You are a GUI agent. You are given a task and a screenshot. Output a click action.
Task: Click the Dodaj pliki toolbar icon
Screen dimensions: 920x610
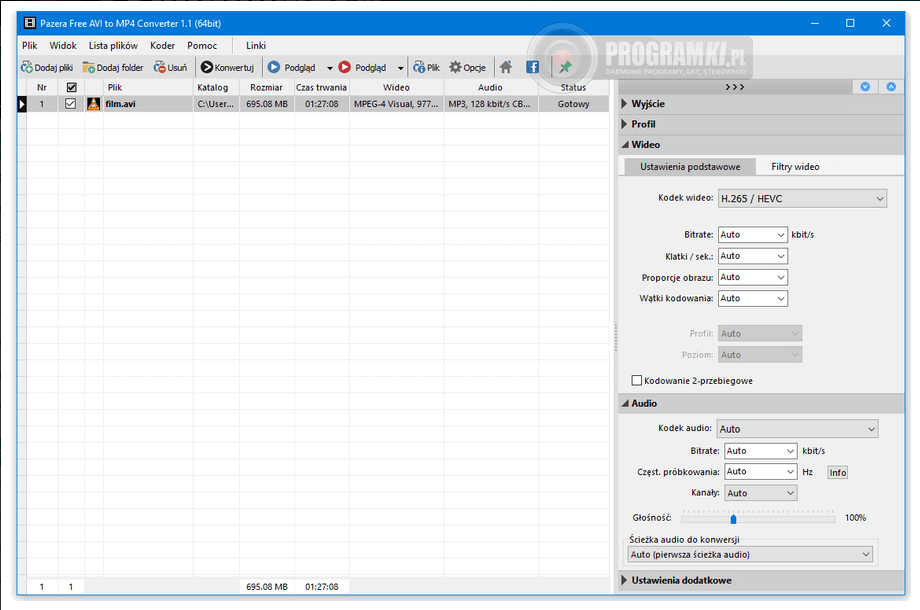coord(27,67)
